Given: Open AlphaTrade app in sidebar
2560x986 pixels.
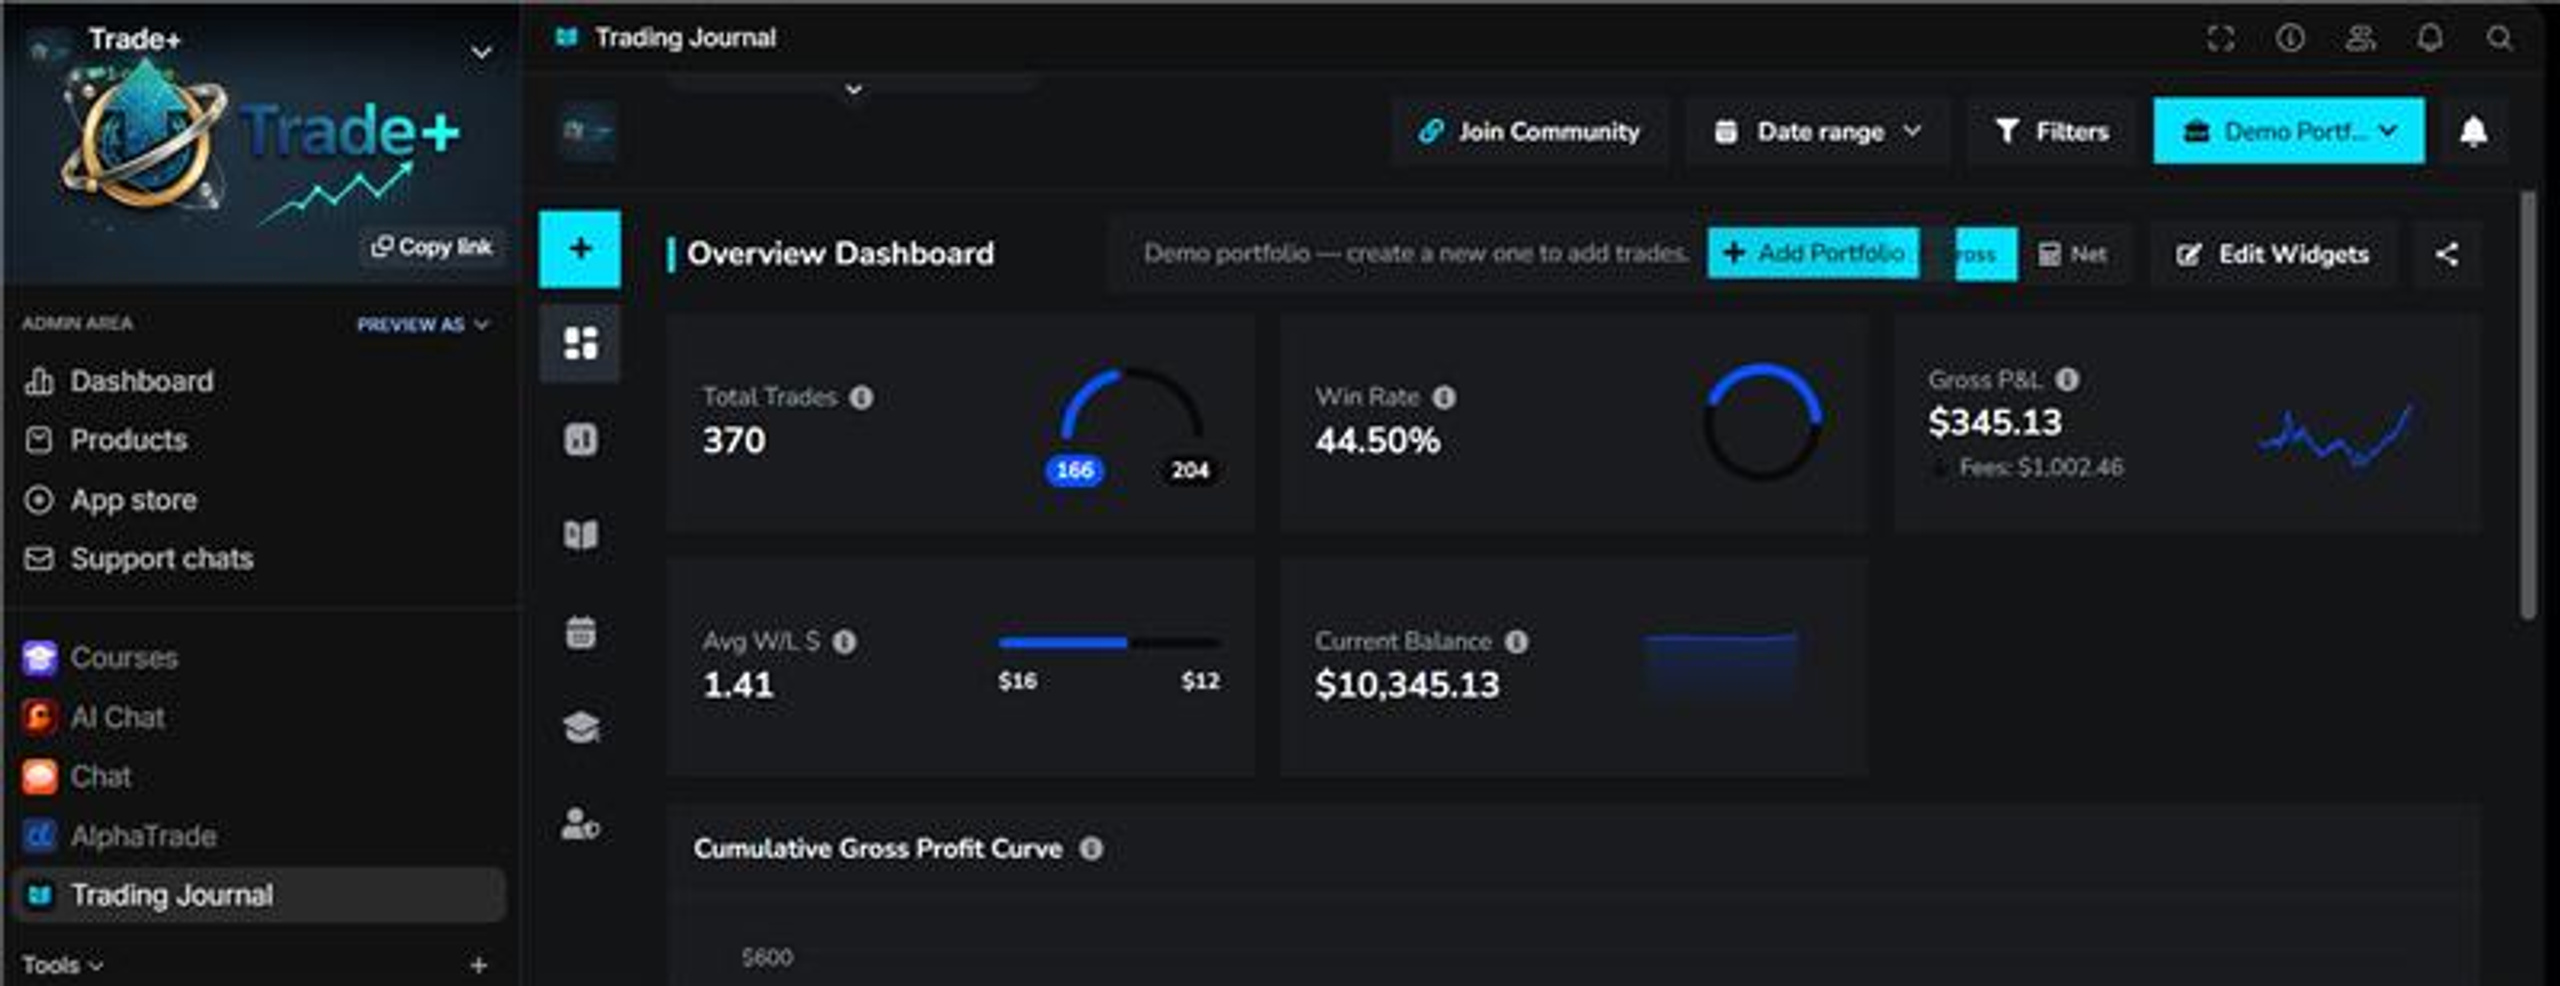Looking at the screenshot, I should (x=119, y=835).
